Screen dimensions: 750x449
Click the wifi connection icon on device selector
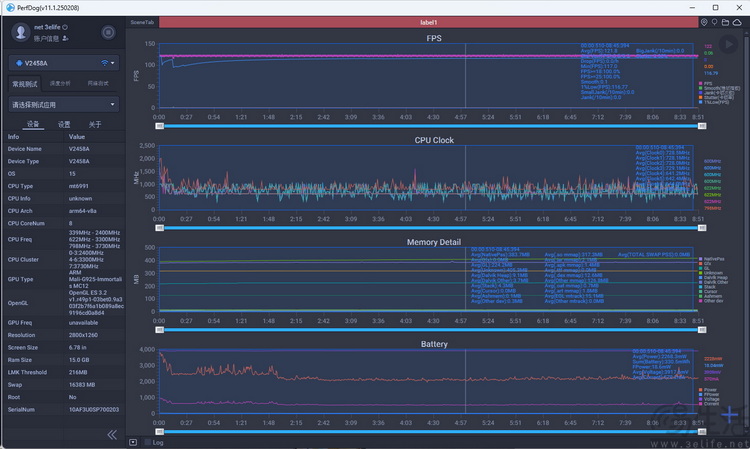(x=104, y=63)
